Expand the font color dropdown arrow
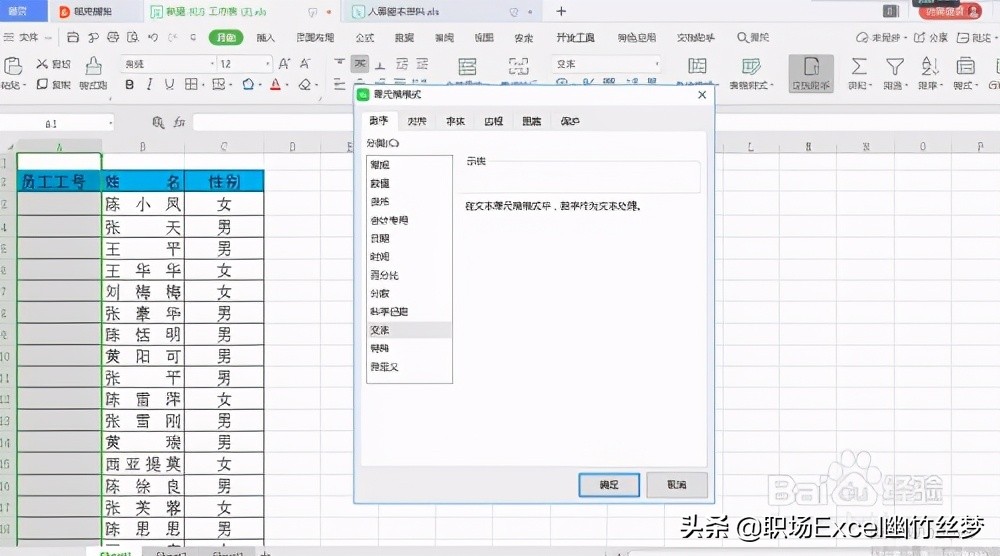This screenshot has width=1000, height=556. click(x=287, y=85)
